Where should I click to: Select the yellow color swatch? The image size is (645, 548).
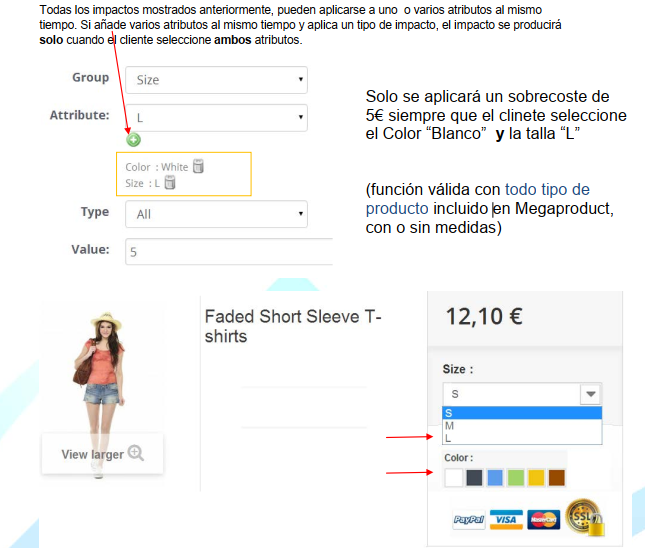[536, 478]
